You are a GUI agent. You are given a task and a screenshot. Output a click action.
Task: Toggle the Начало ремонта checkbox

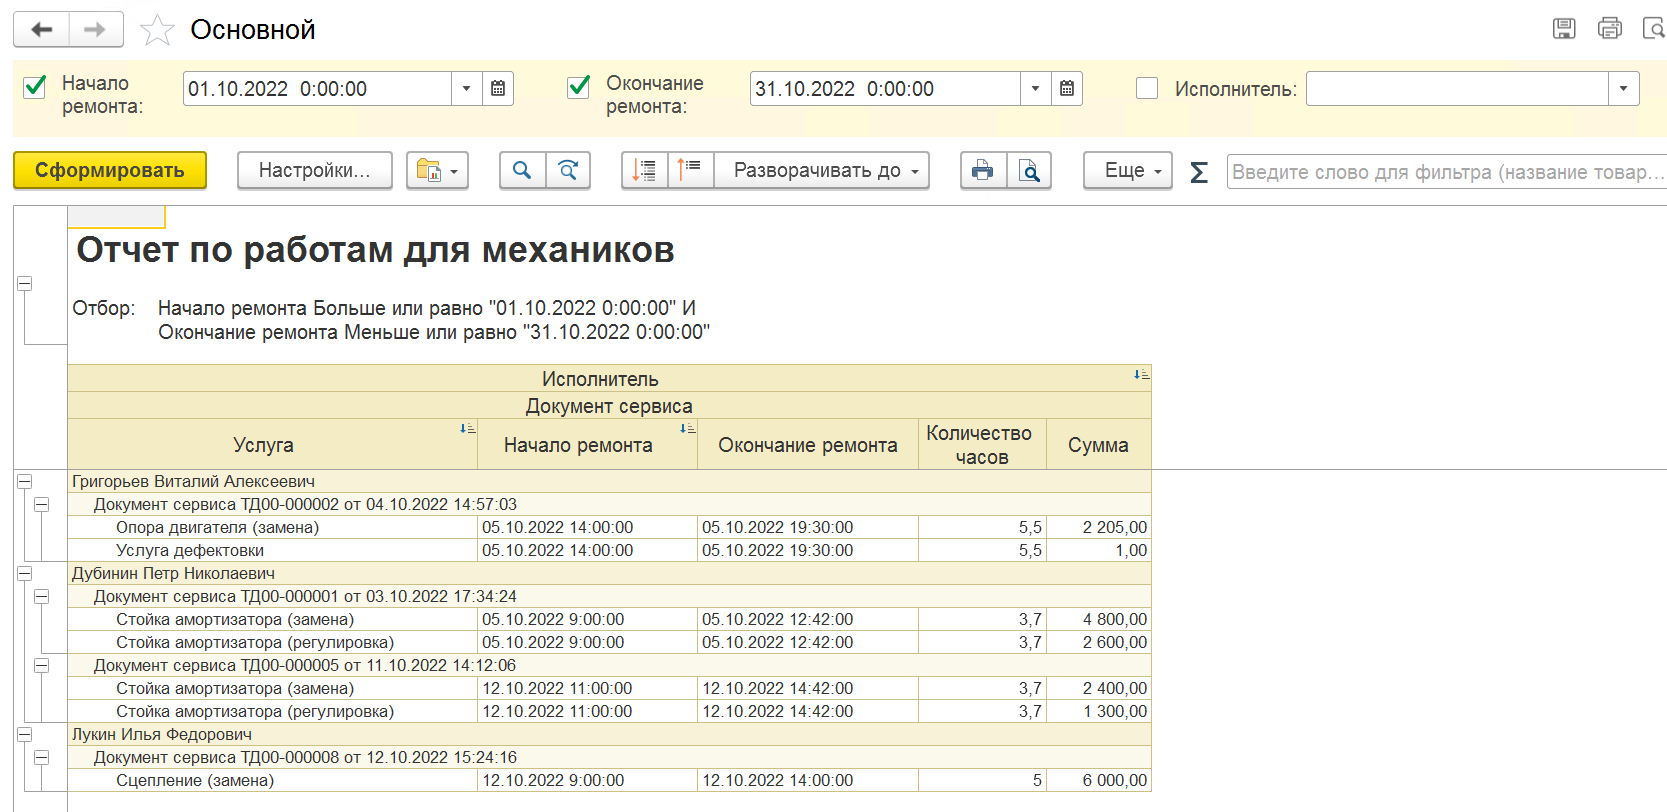click(35, 87)
